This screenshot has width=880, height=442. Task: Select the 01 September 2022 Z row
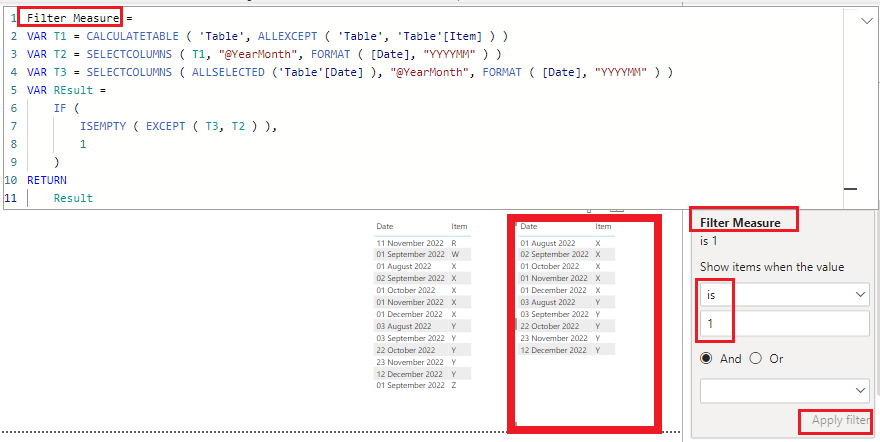coord(423,385)
